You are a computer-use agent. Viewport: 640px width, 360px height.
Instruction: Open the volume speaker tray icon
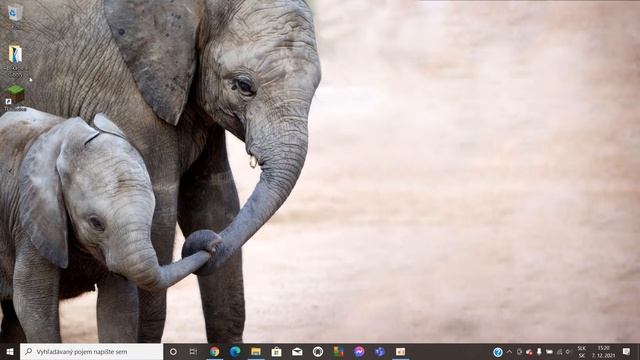click(x=569, y=352)
